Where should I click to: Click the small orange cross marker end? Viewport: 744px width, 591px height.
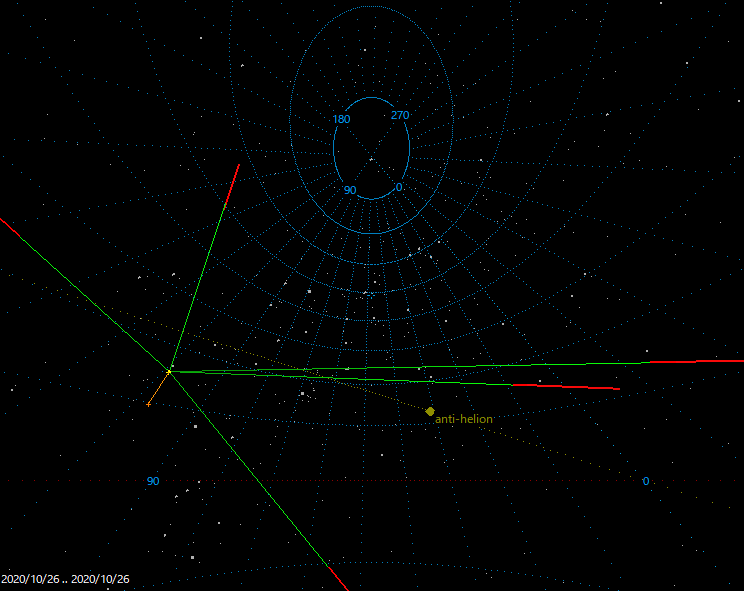149,405
